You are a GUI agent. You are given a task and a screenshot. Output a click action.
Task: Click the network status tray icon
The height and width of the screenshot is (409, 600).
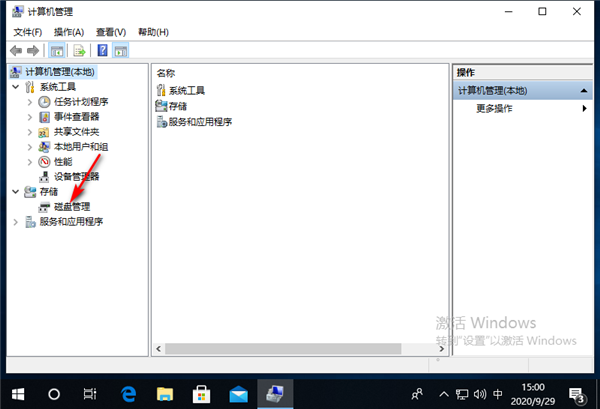462,394
